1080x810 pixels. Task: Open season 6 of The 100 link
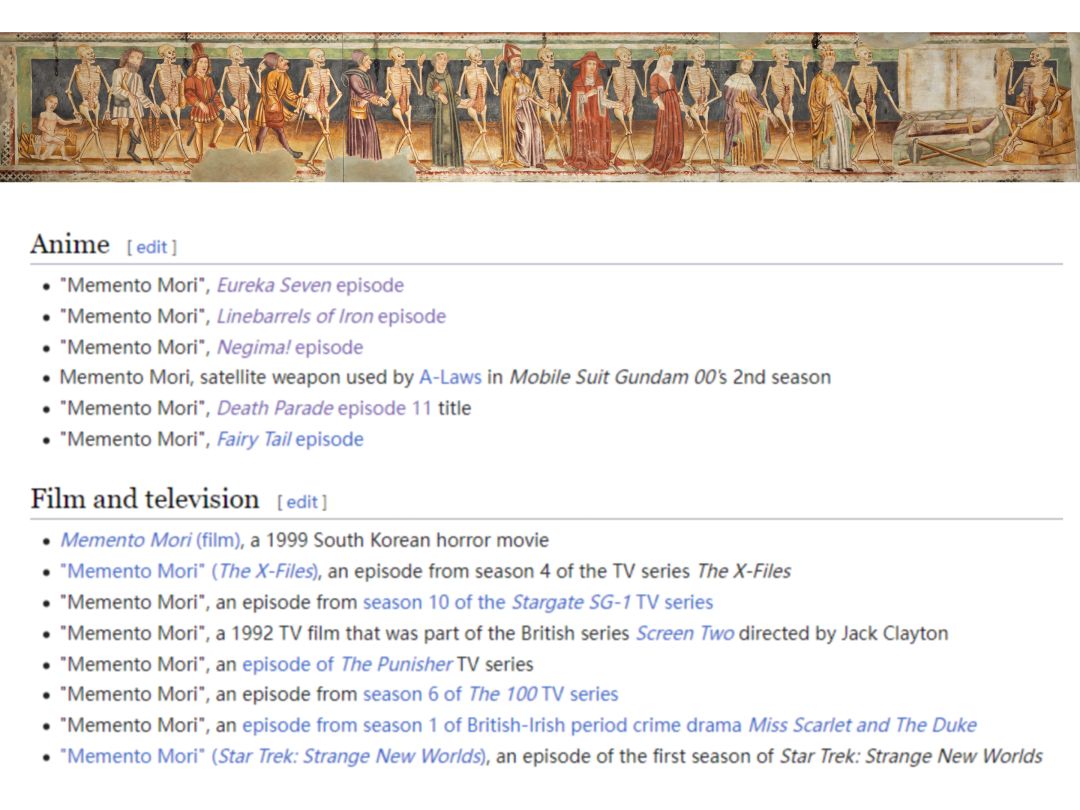[x=490, y=694]
